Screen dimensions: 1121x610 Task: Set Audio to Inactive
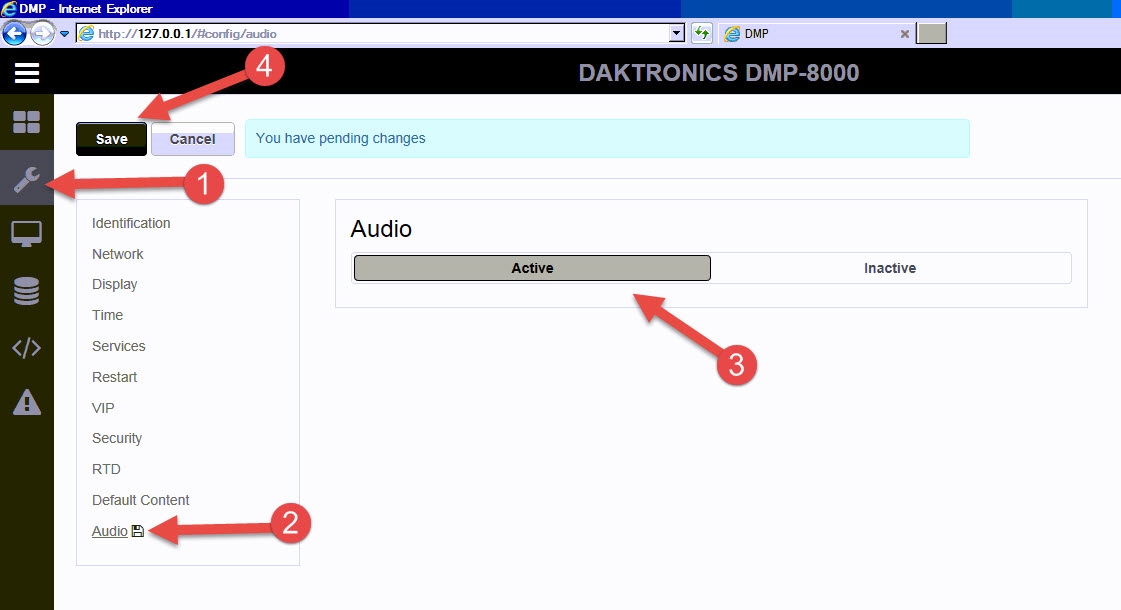[x=889, y=268]
